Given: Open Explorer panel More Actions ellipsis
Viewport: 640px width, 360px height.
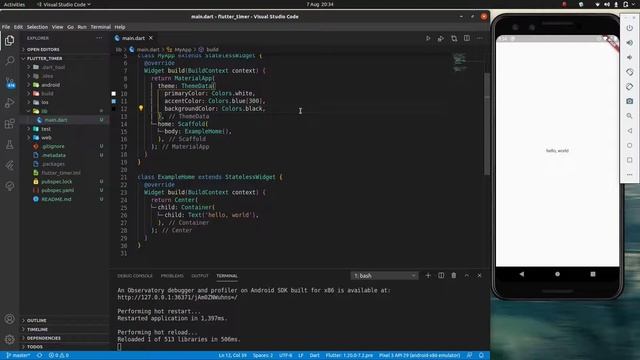Looking at the screenshot, I should (x=99, y=38).
